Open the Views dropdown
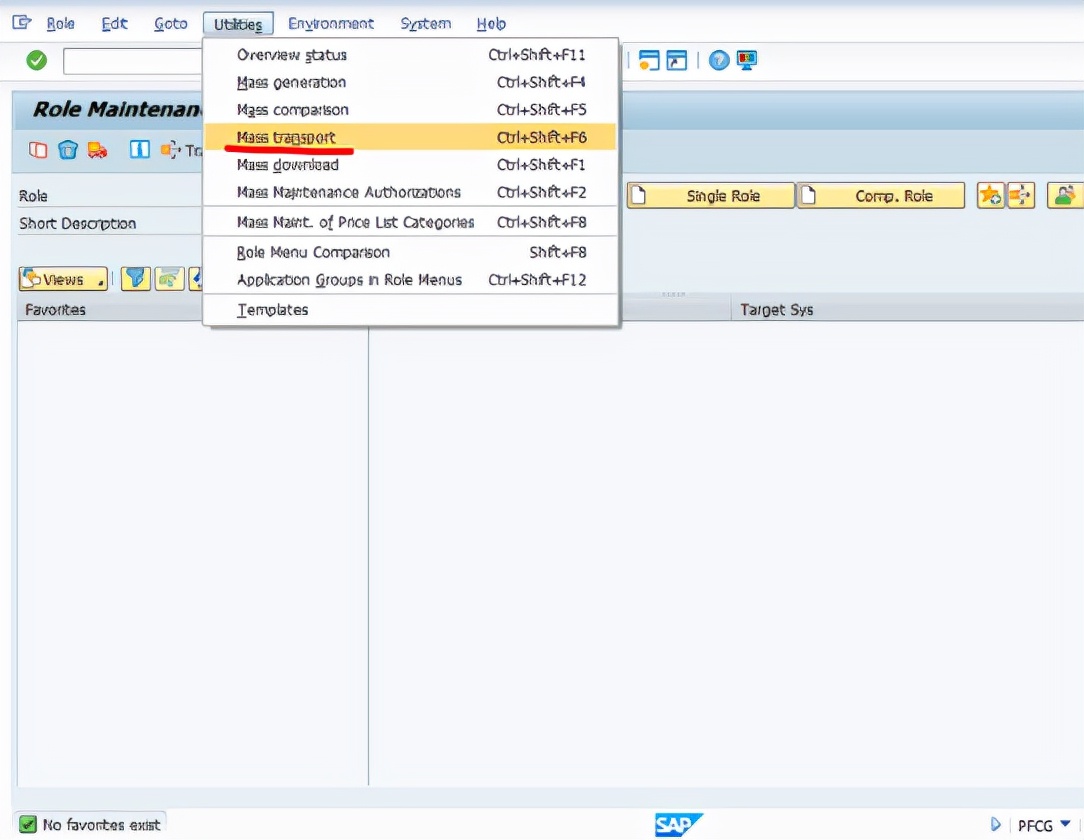This screenshot has height=840, width=1084. point(62,280)
